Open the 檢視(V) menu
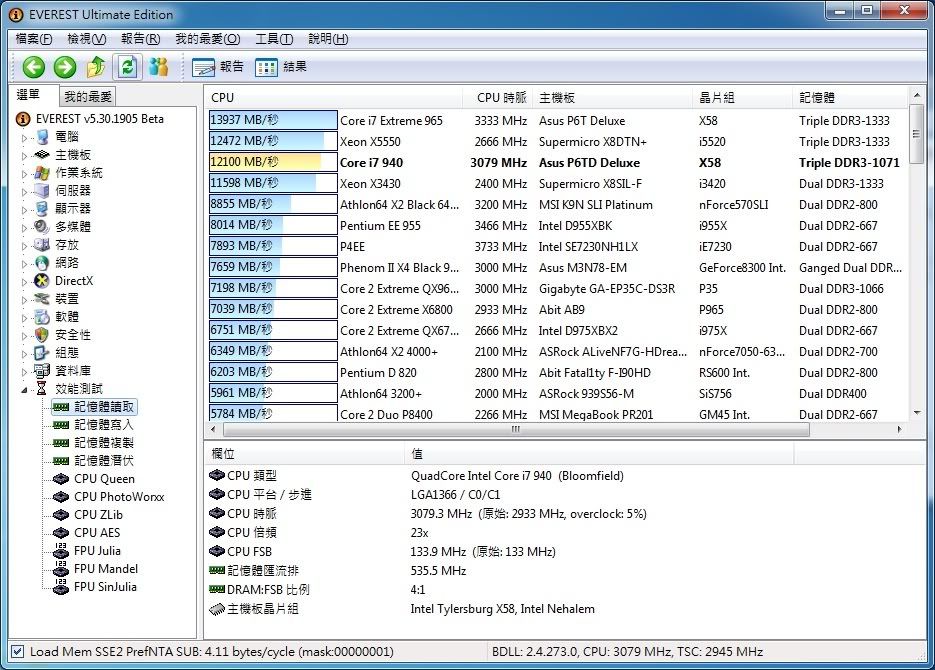 click(x=87, y=39)
